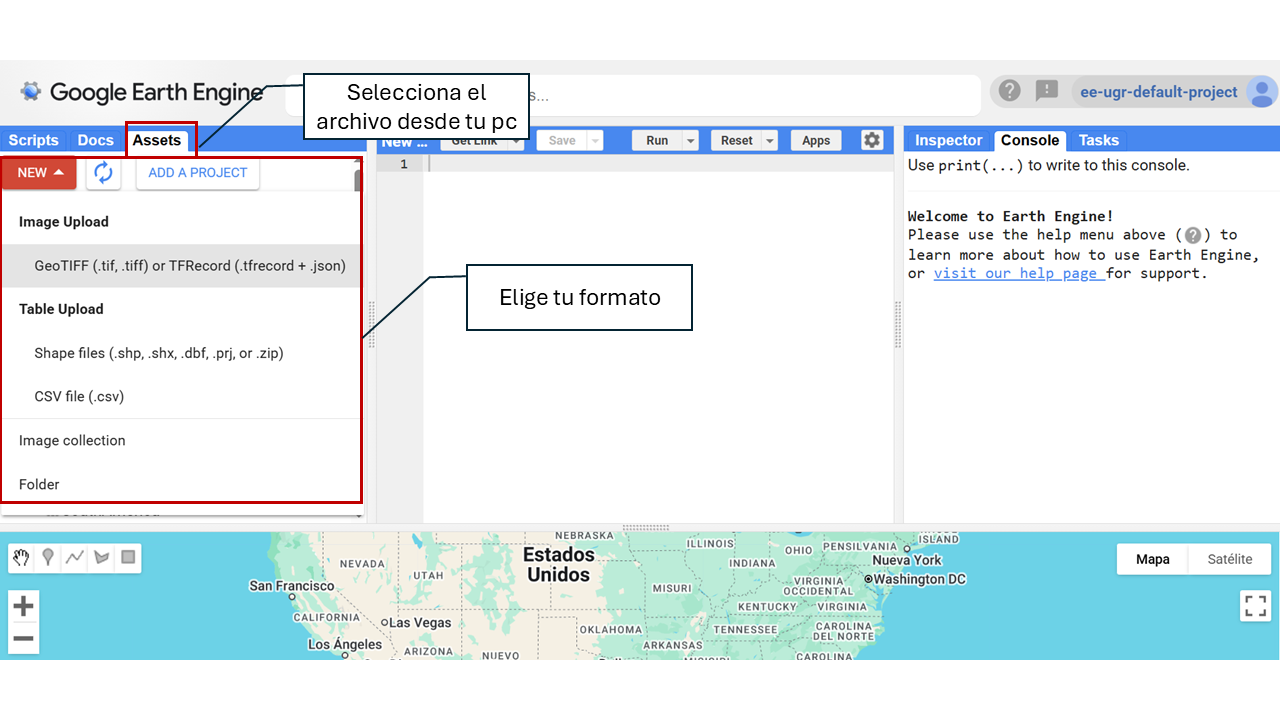Collapse the NEW asset menu
1280x720 pixels.
[x=39, y=173]
